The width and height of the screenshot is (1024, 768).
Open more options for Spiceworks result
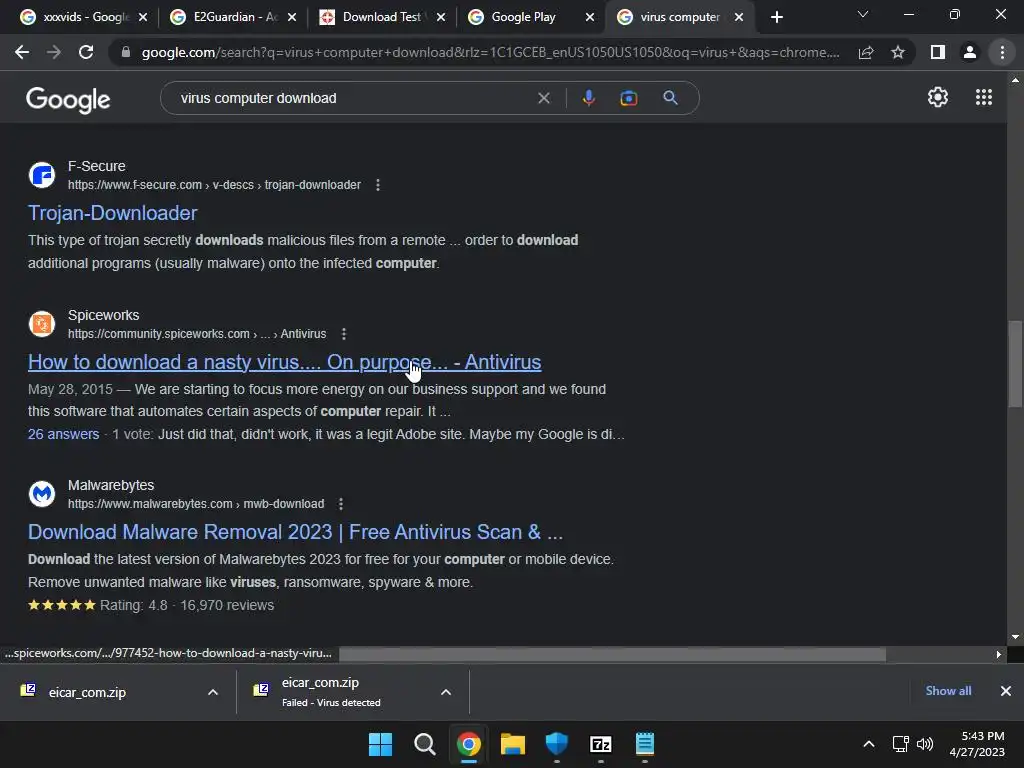(x=344, y=334)
